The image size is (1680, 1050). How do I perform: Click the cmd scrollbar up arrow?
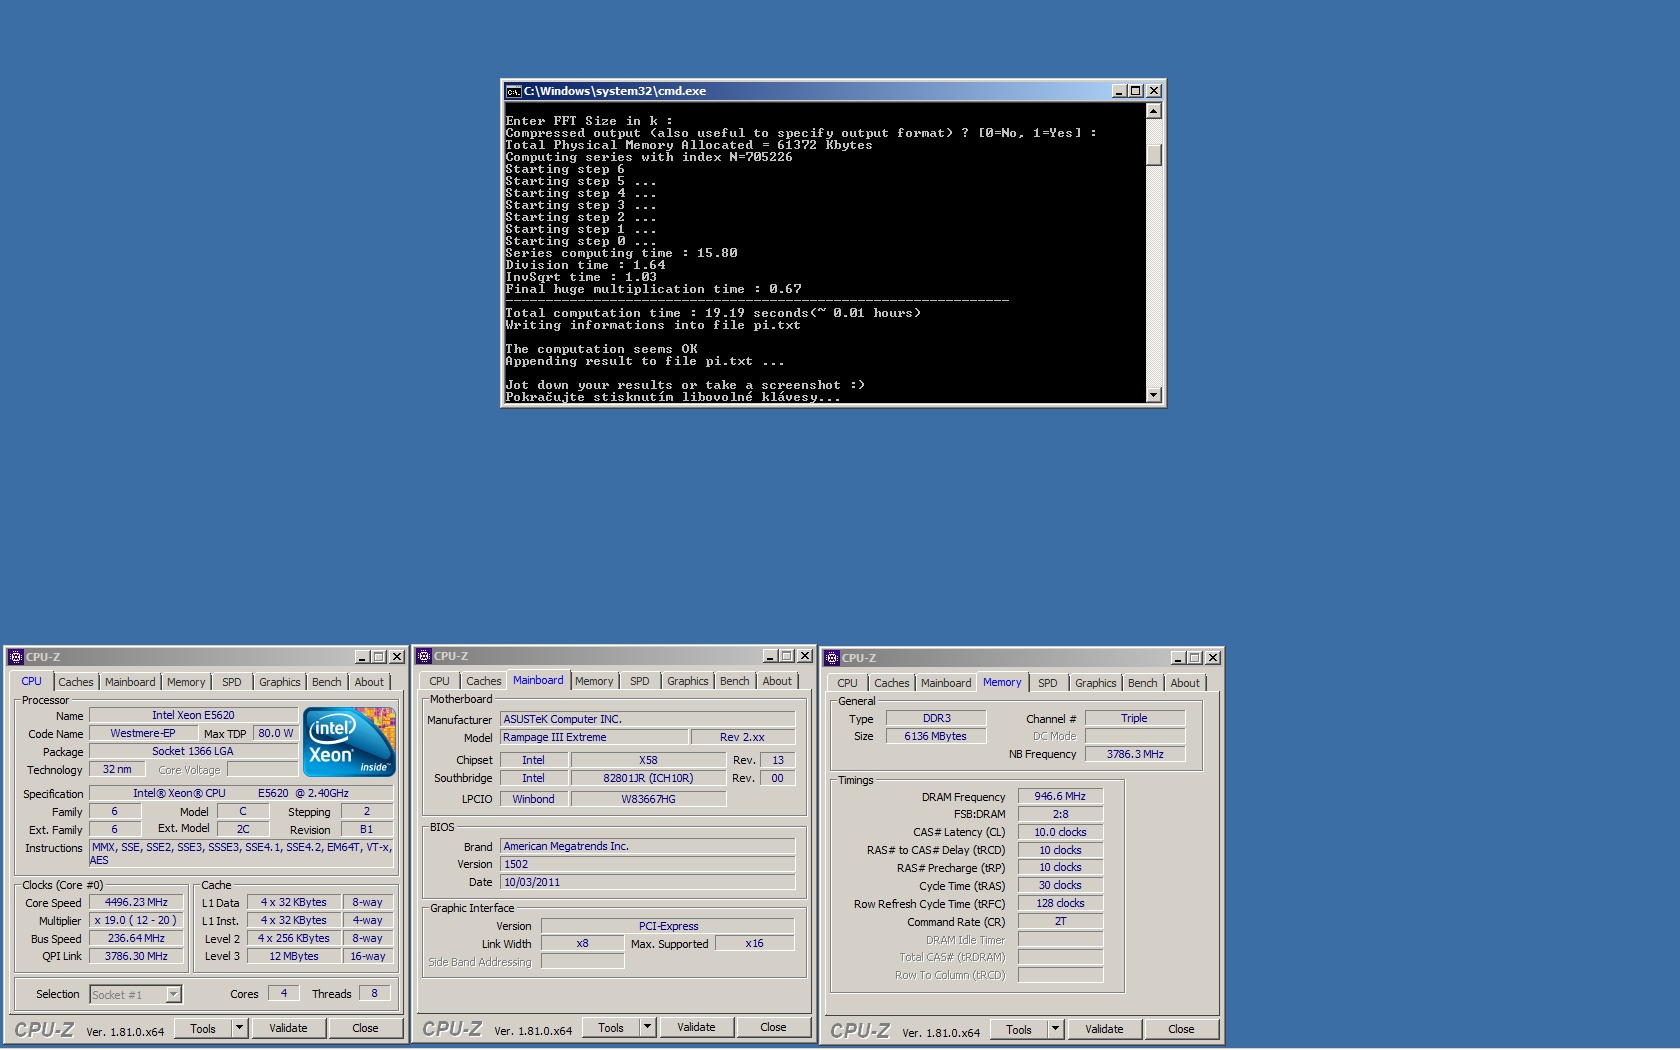click(1154, 111)
